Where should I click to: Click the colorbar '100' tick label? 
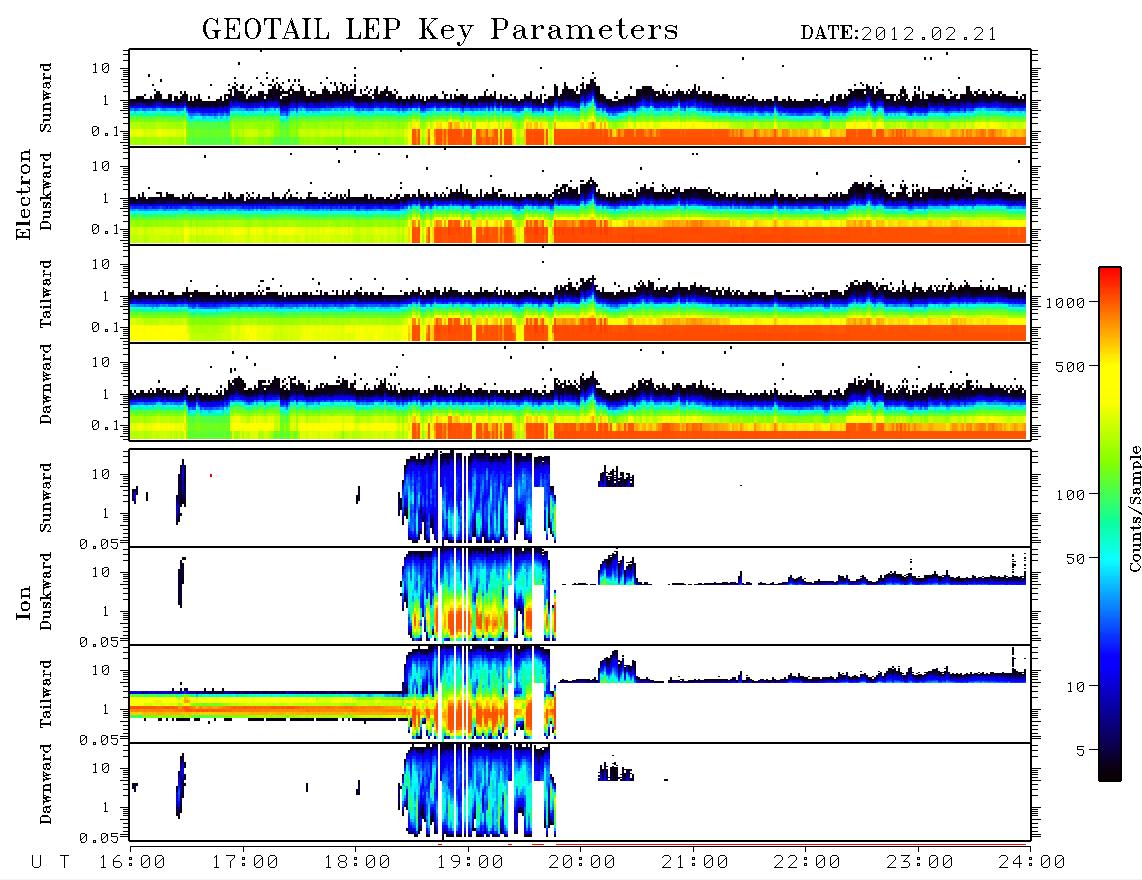(1070, 495)
